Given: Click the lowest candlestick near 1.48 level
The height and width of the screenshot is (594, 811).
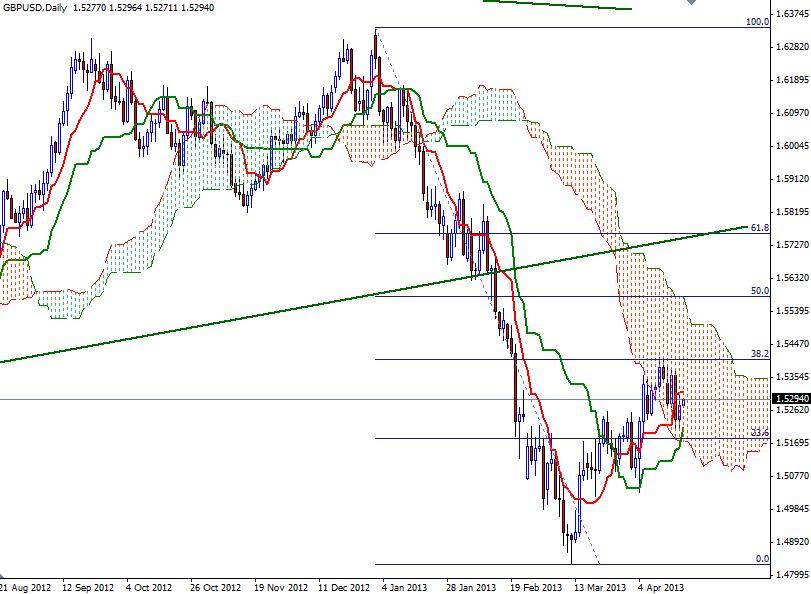Looking at the screenshot, I should point(570,540).
